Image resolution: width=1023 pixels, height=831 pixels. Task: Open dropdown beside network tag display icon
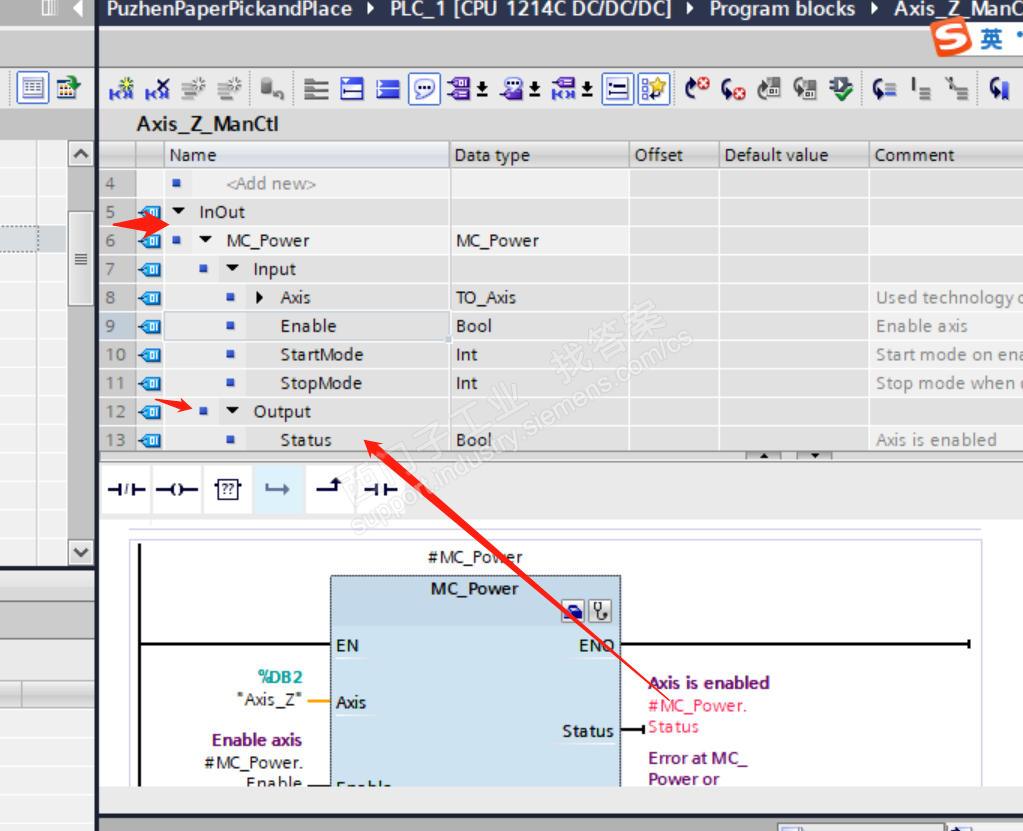coord(587,89)
